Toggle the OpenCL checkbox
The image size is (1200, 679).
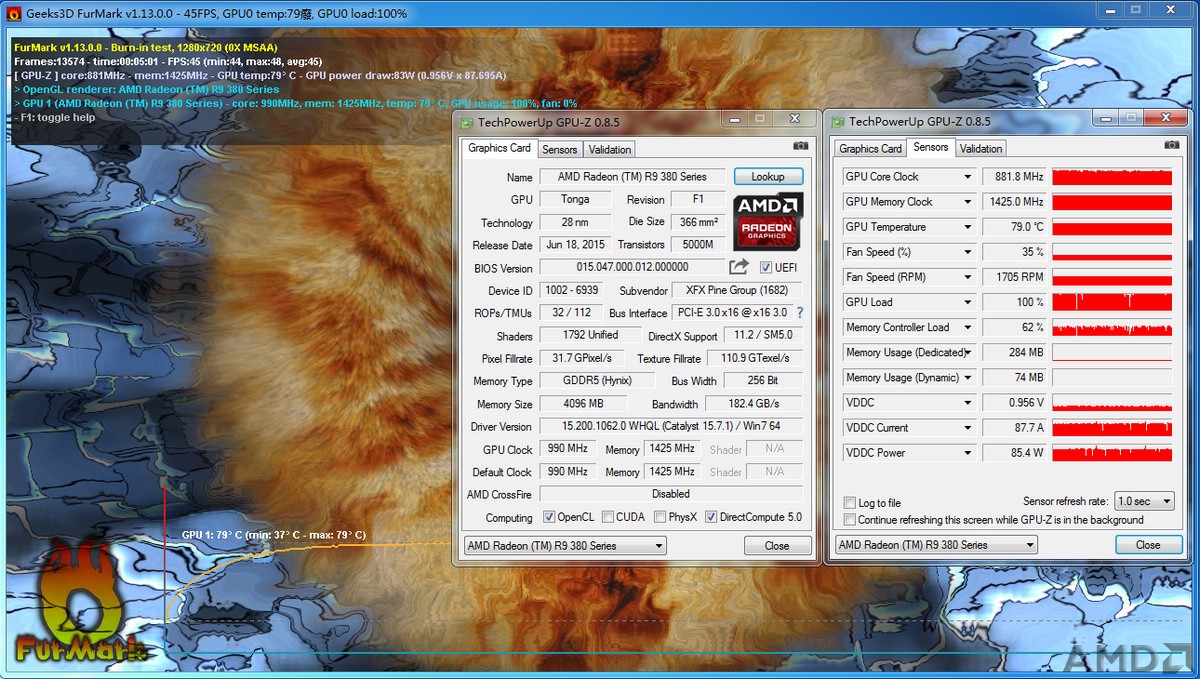549,517
